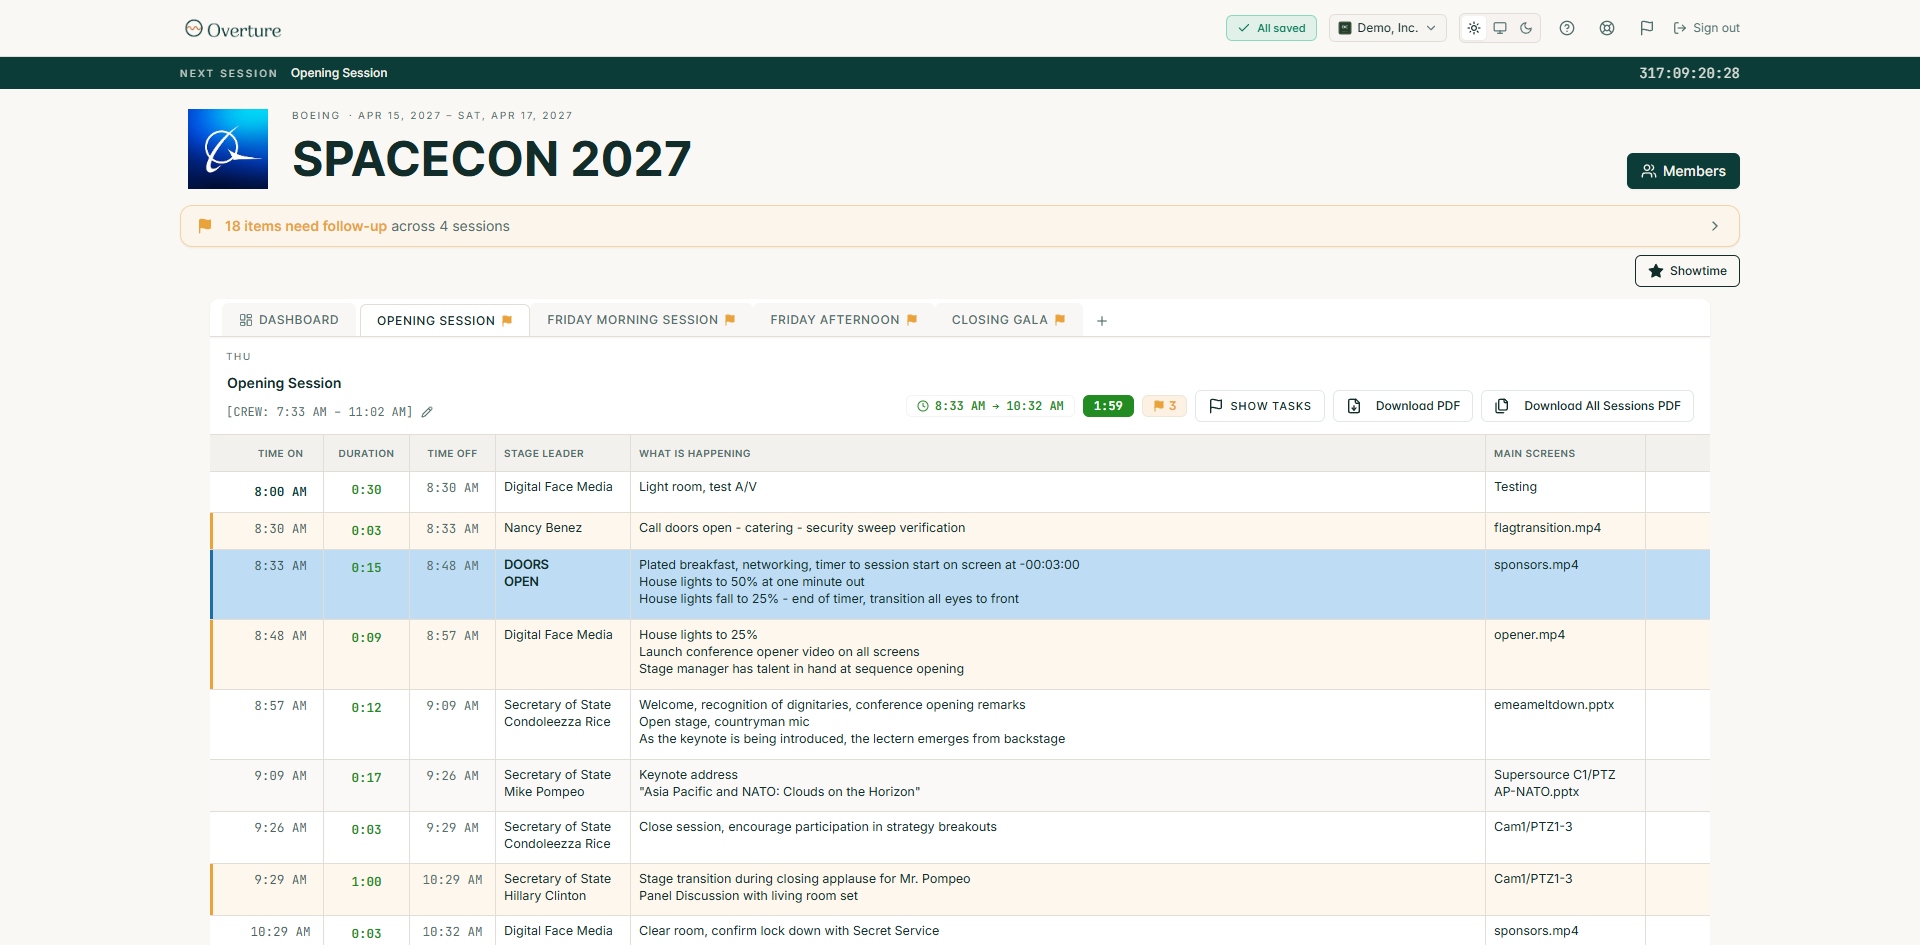
Task: Click the 3 flagged items badge
Action: click(x=1164, y=406)
